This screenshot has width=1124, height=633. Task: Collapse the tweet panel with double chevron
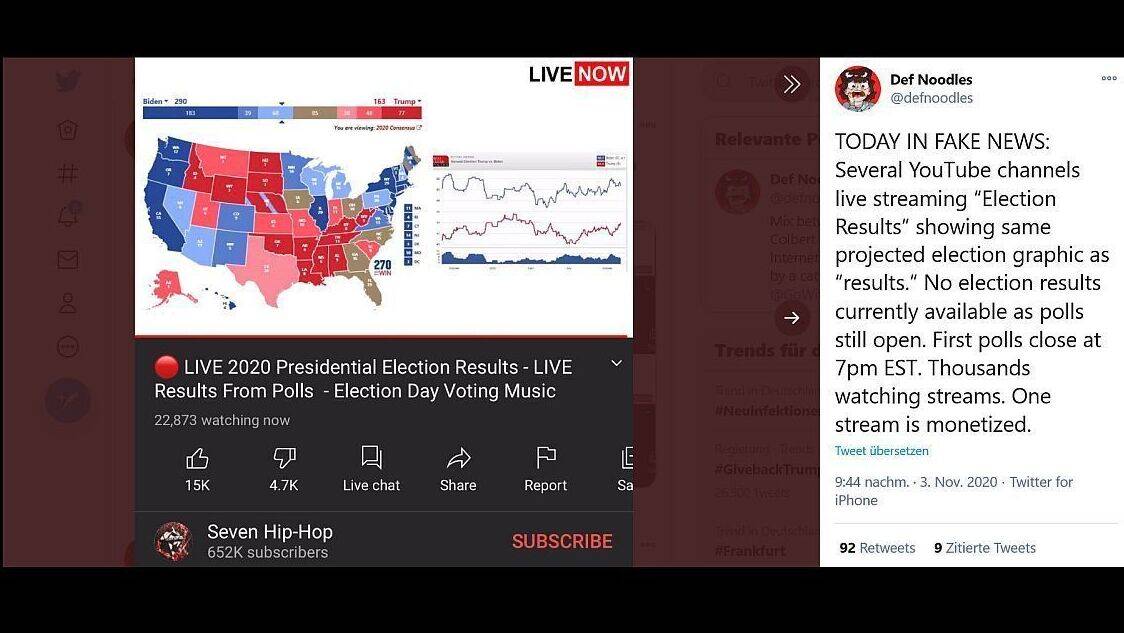(x=792, y=85)
